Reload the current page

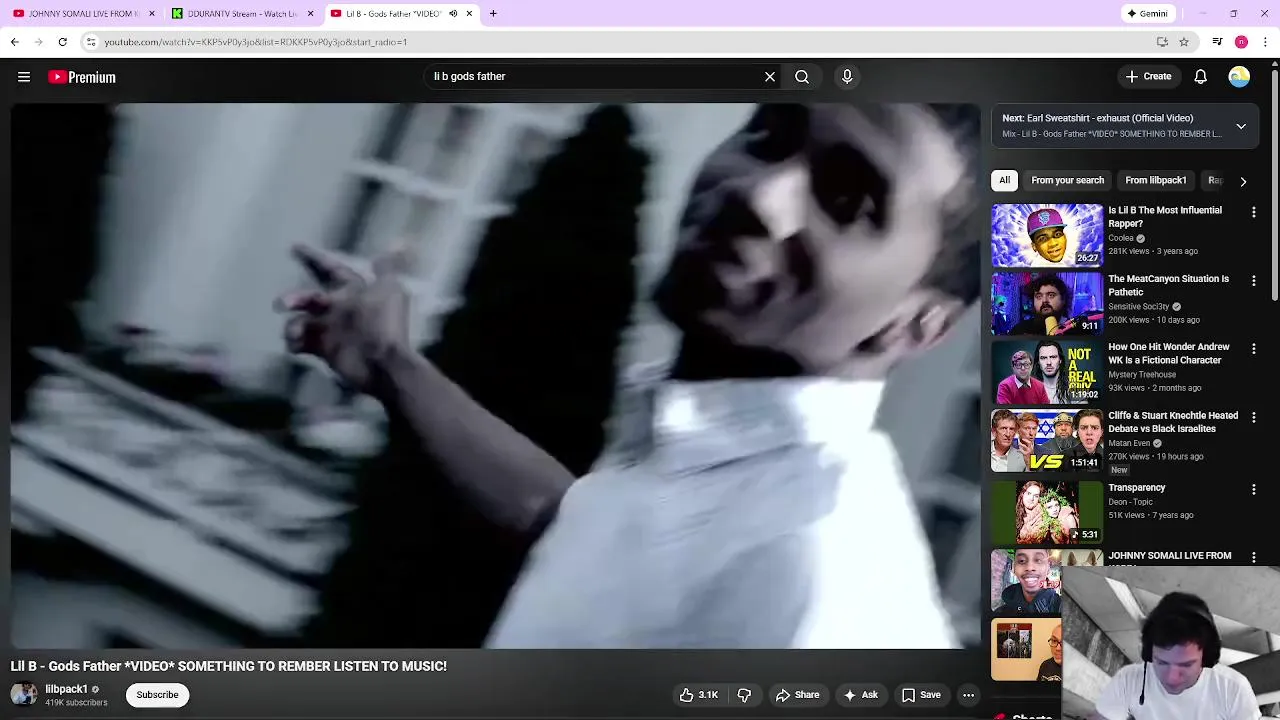pyautogui.click(x=62, y=42)
